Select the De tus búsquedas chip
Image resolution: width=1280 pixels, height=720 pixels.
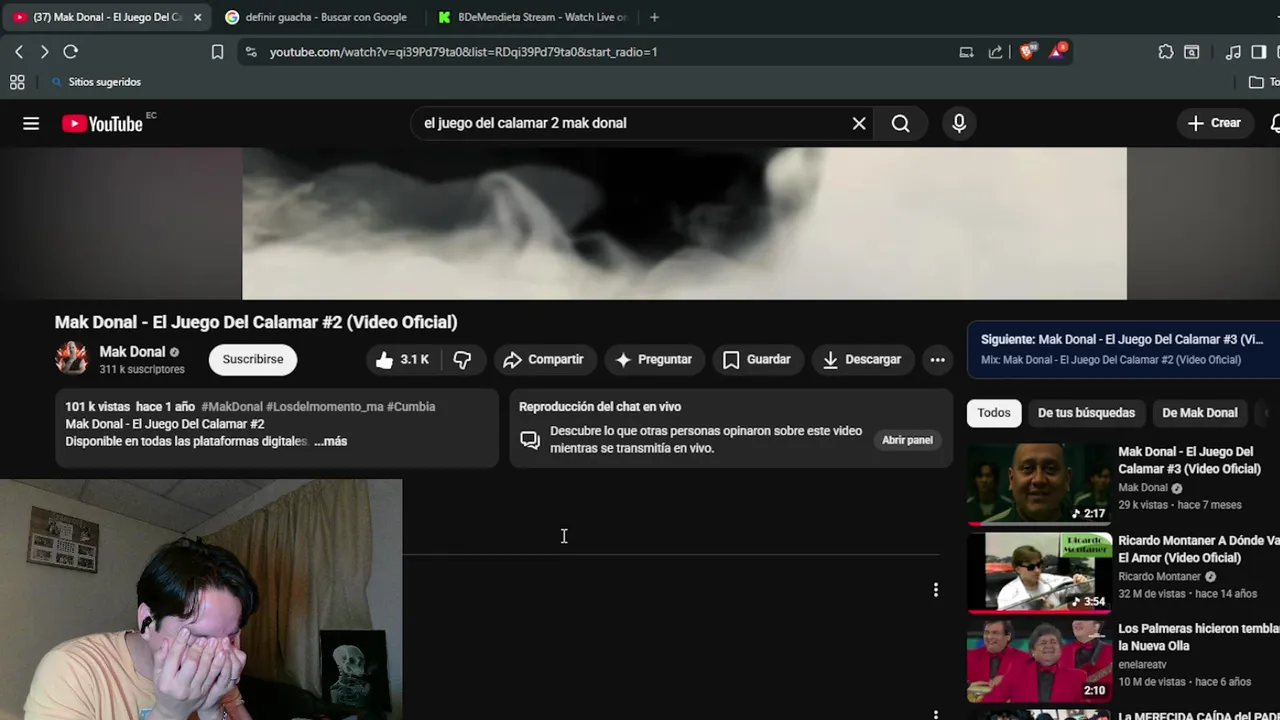(1086, 413)
